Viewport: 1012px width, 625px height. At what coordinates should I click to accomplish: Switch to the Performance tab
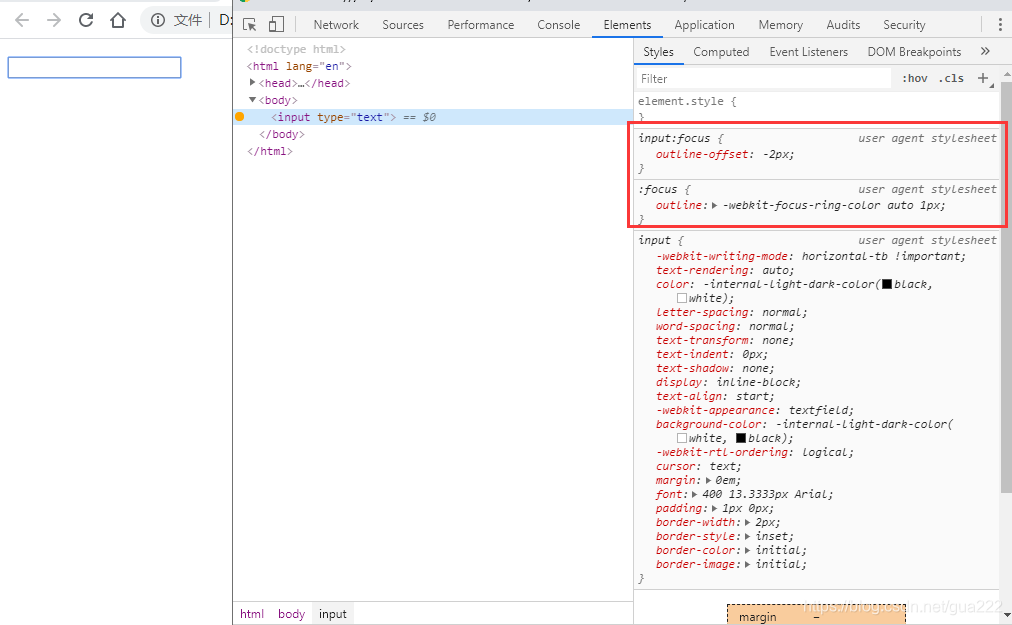(480, 25)
